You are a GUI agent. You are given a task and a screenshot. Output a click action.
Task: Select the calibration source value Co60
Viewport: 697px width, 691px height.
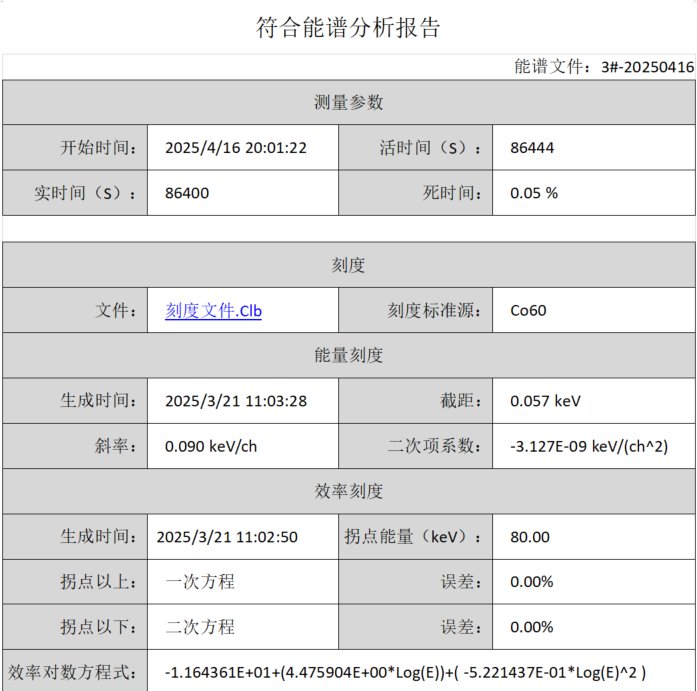[528, 311]
